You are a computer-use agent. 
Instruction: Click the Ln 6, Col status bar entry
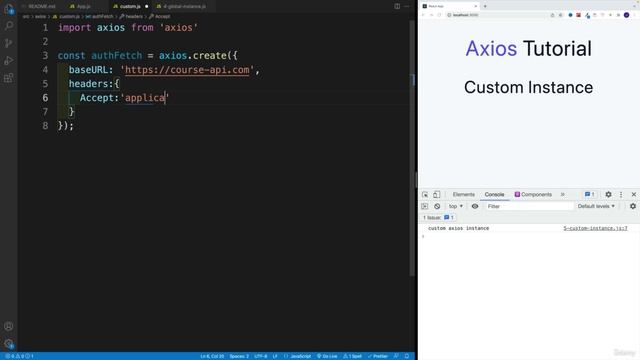click(x=212, y=356)
